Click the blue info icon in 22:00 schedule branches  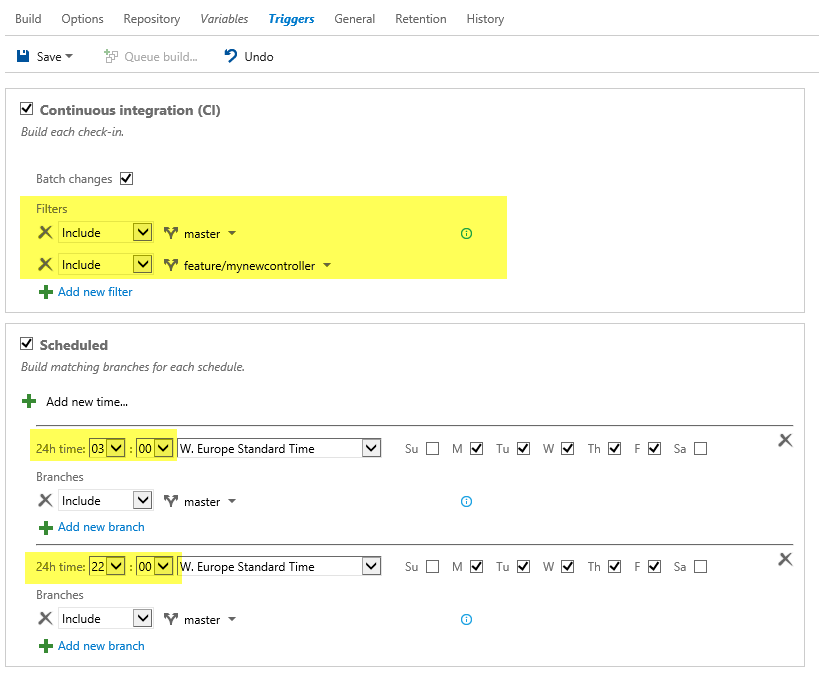466,620
